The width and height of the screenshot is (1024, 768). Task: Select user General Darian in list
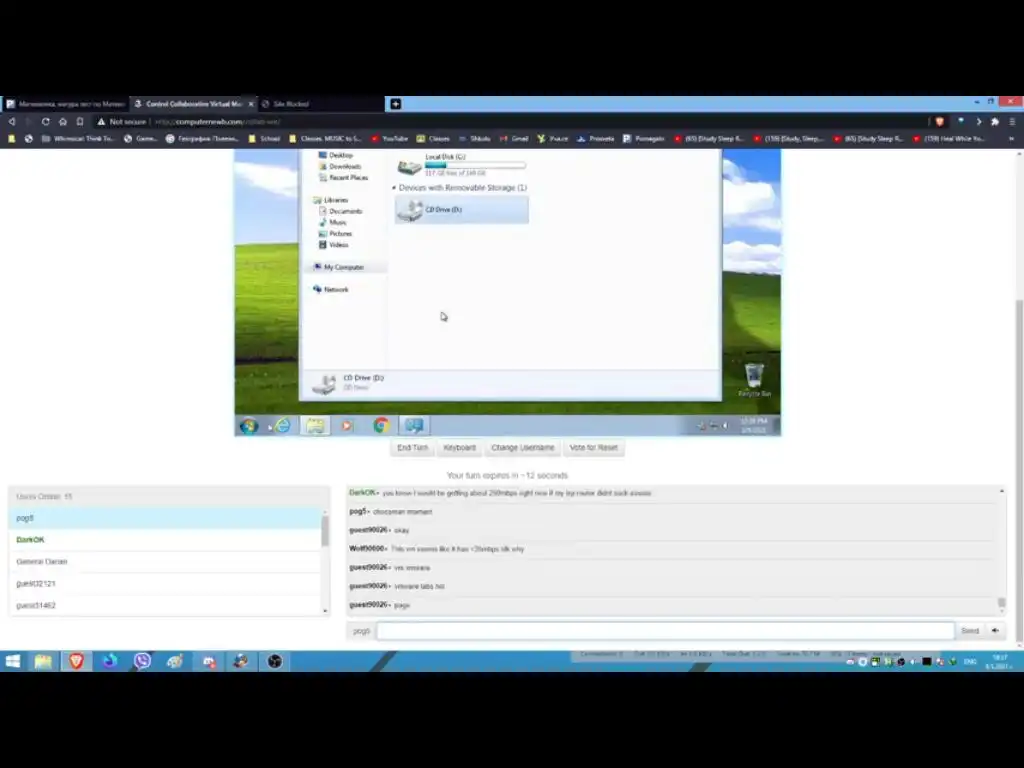pyautogui.click(x=165, y=562)
